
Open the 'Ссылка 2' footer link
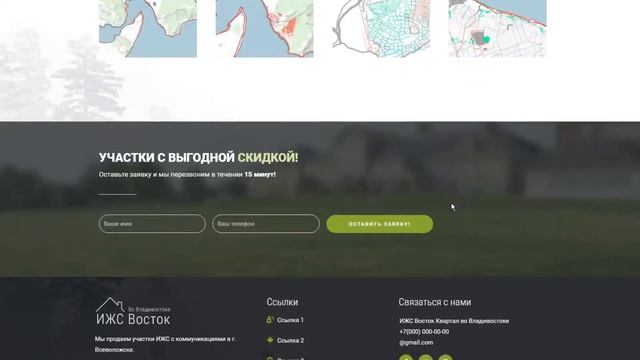(290, 340)
